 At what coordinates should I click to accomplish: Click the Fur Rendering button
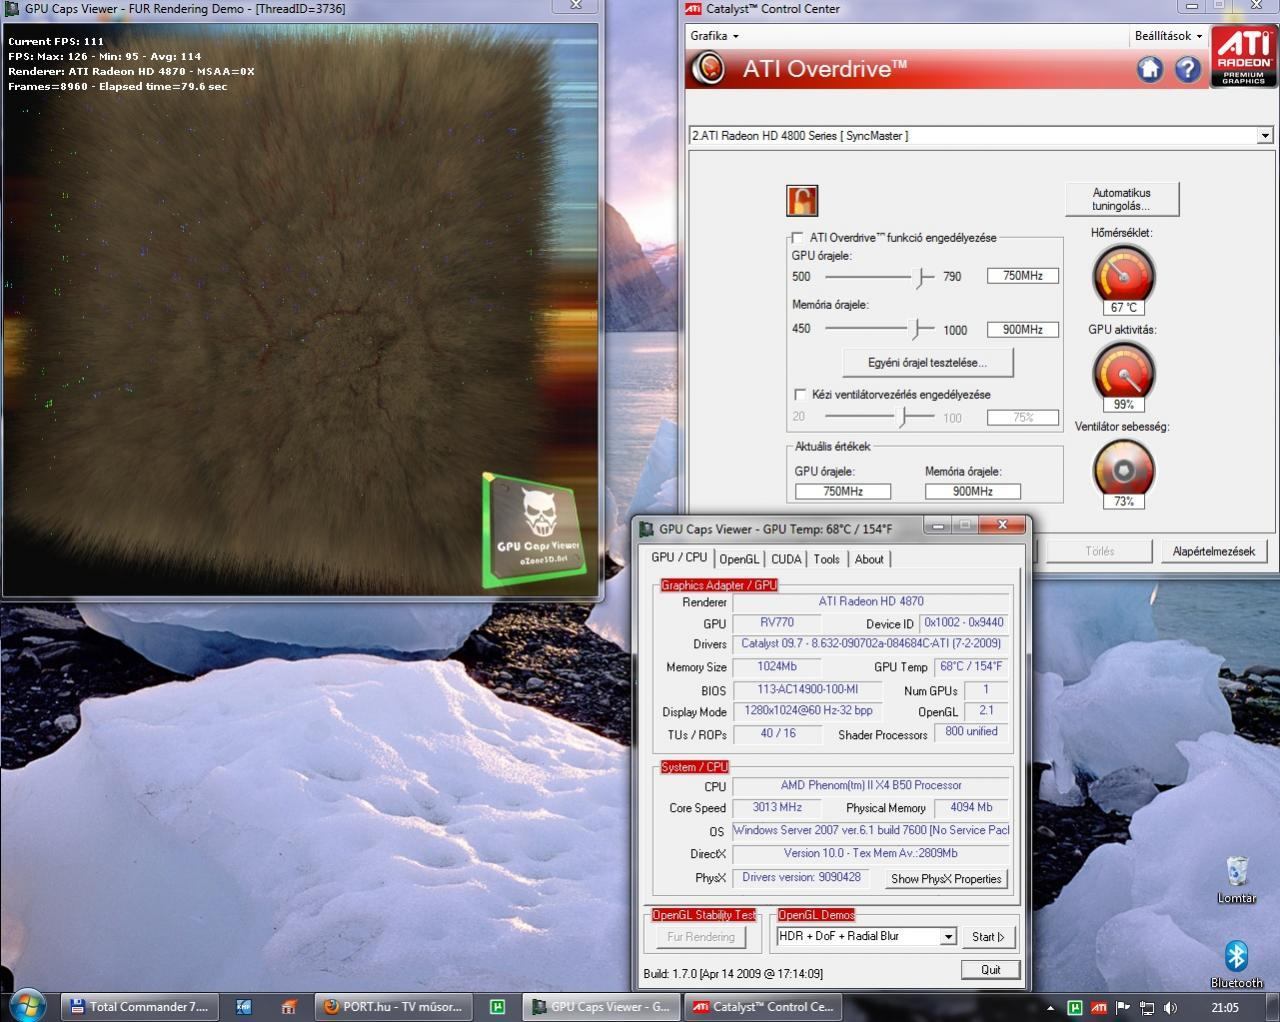pyautogui.click(x=701, y=937)
